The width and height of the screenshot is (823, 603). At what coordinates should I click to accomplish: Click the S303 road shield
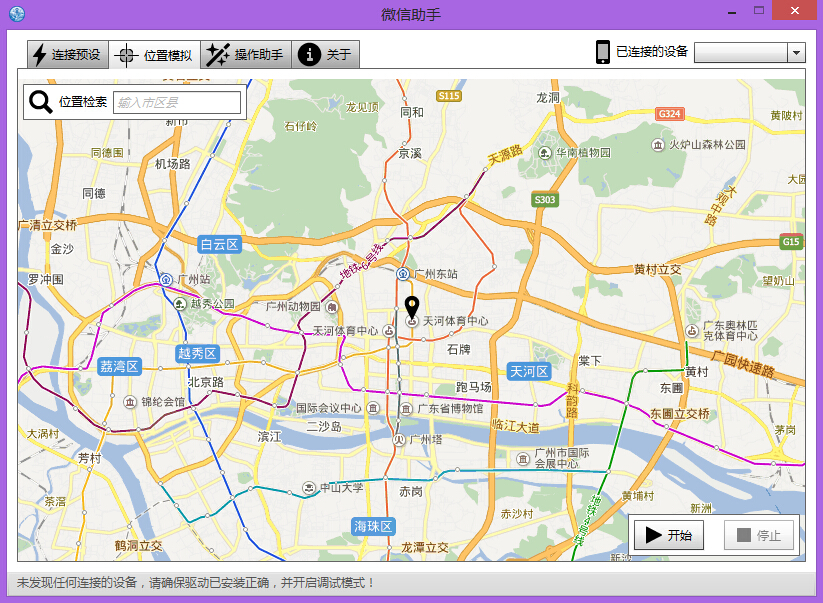545,199
